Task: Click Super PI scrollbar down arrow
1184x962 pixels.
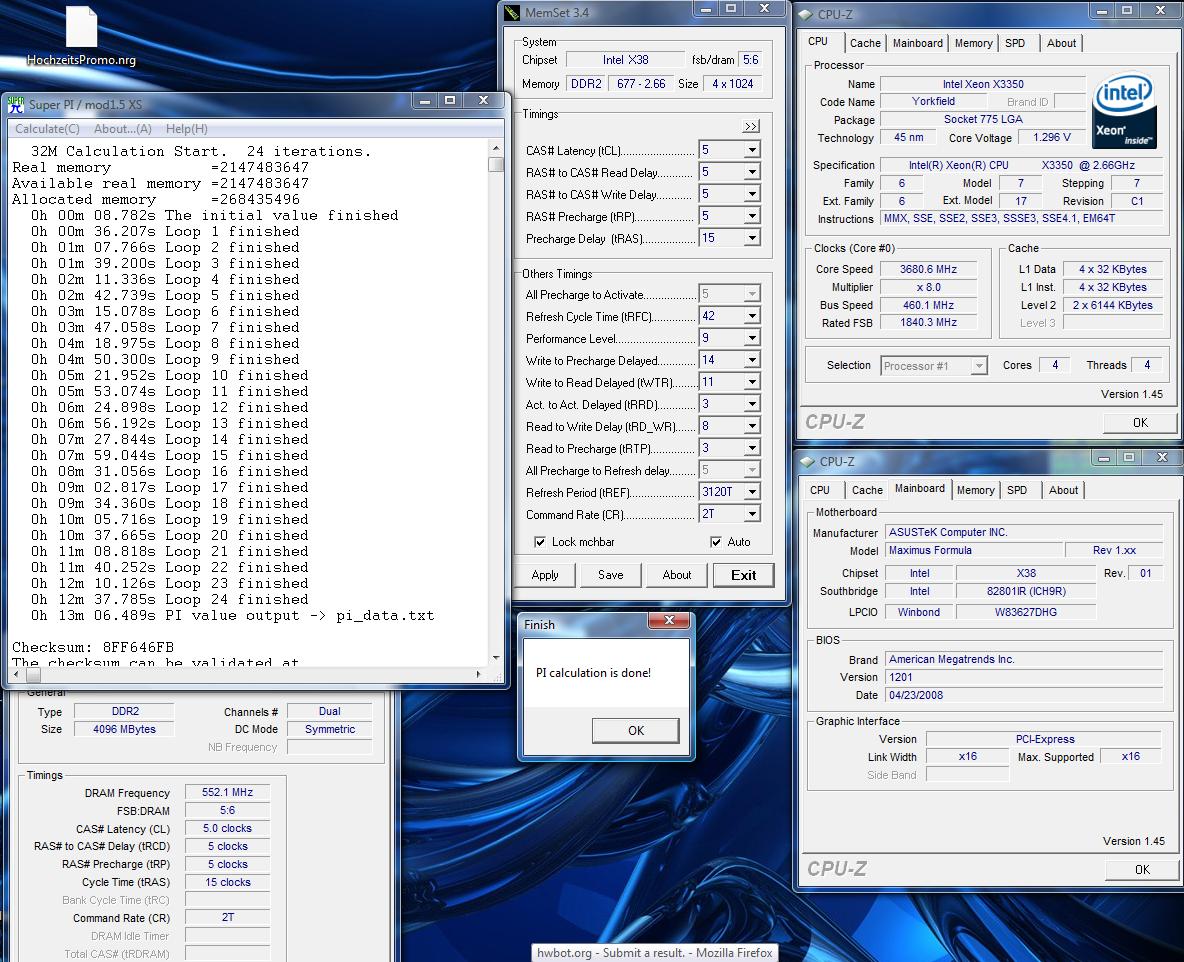Action: click(x=496, y=657)
